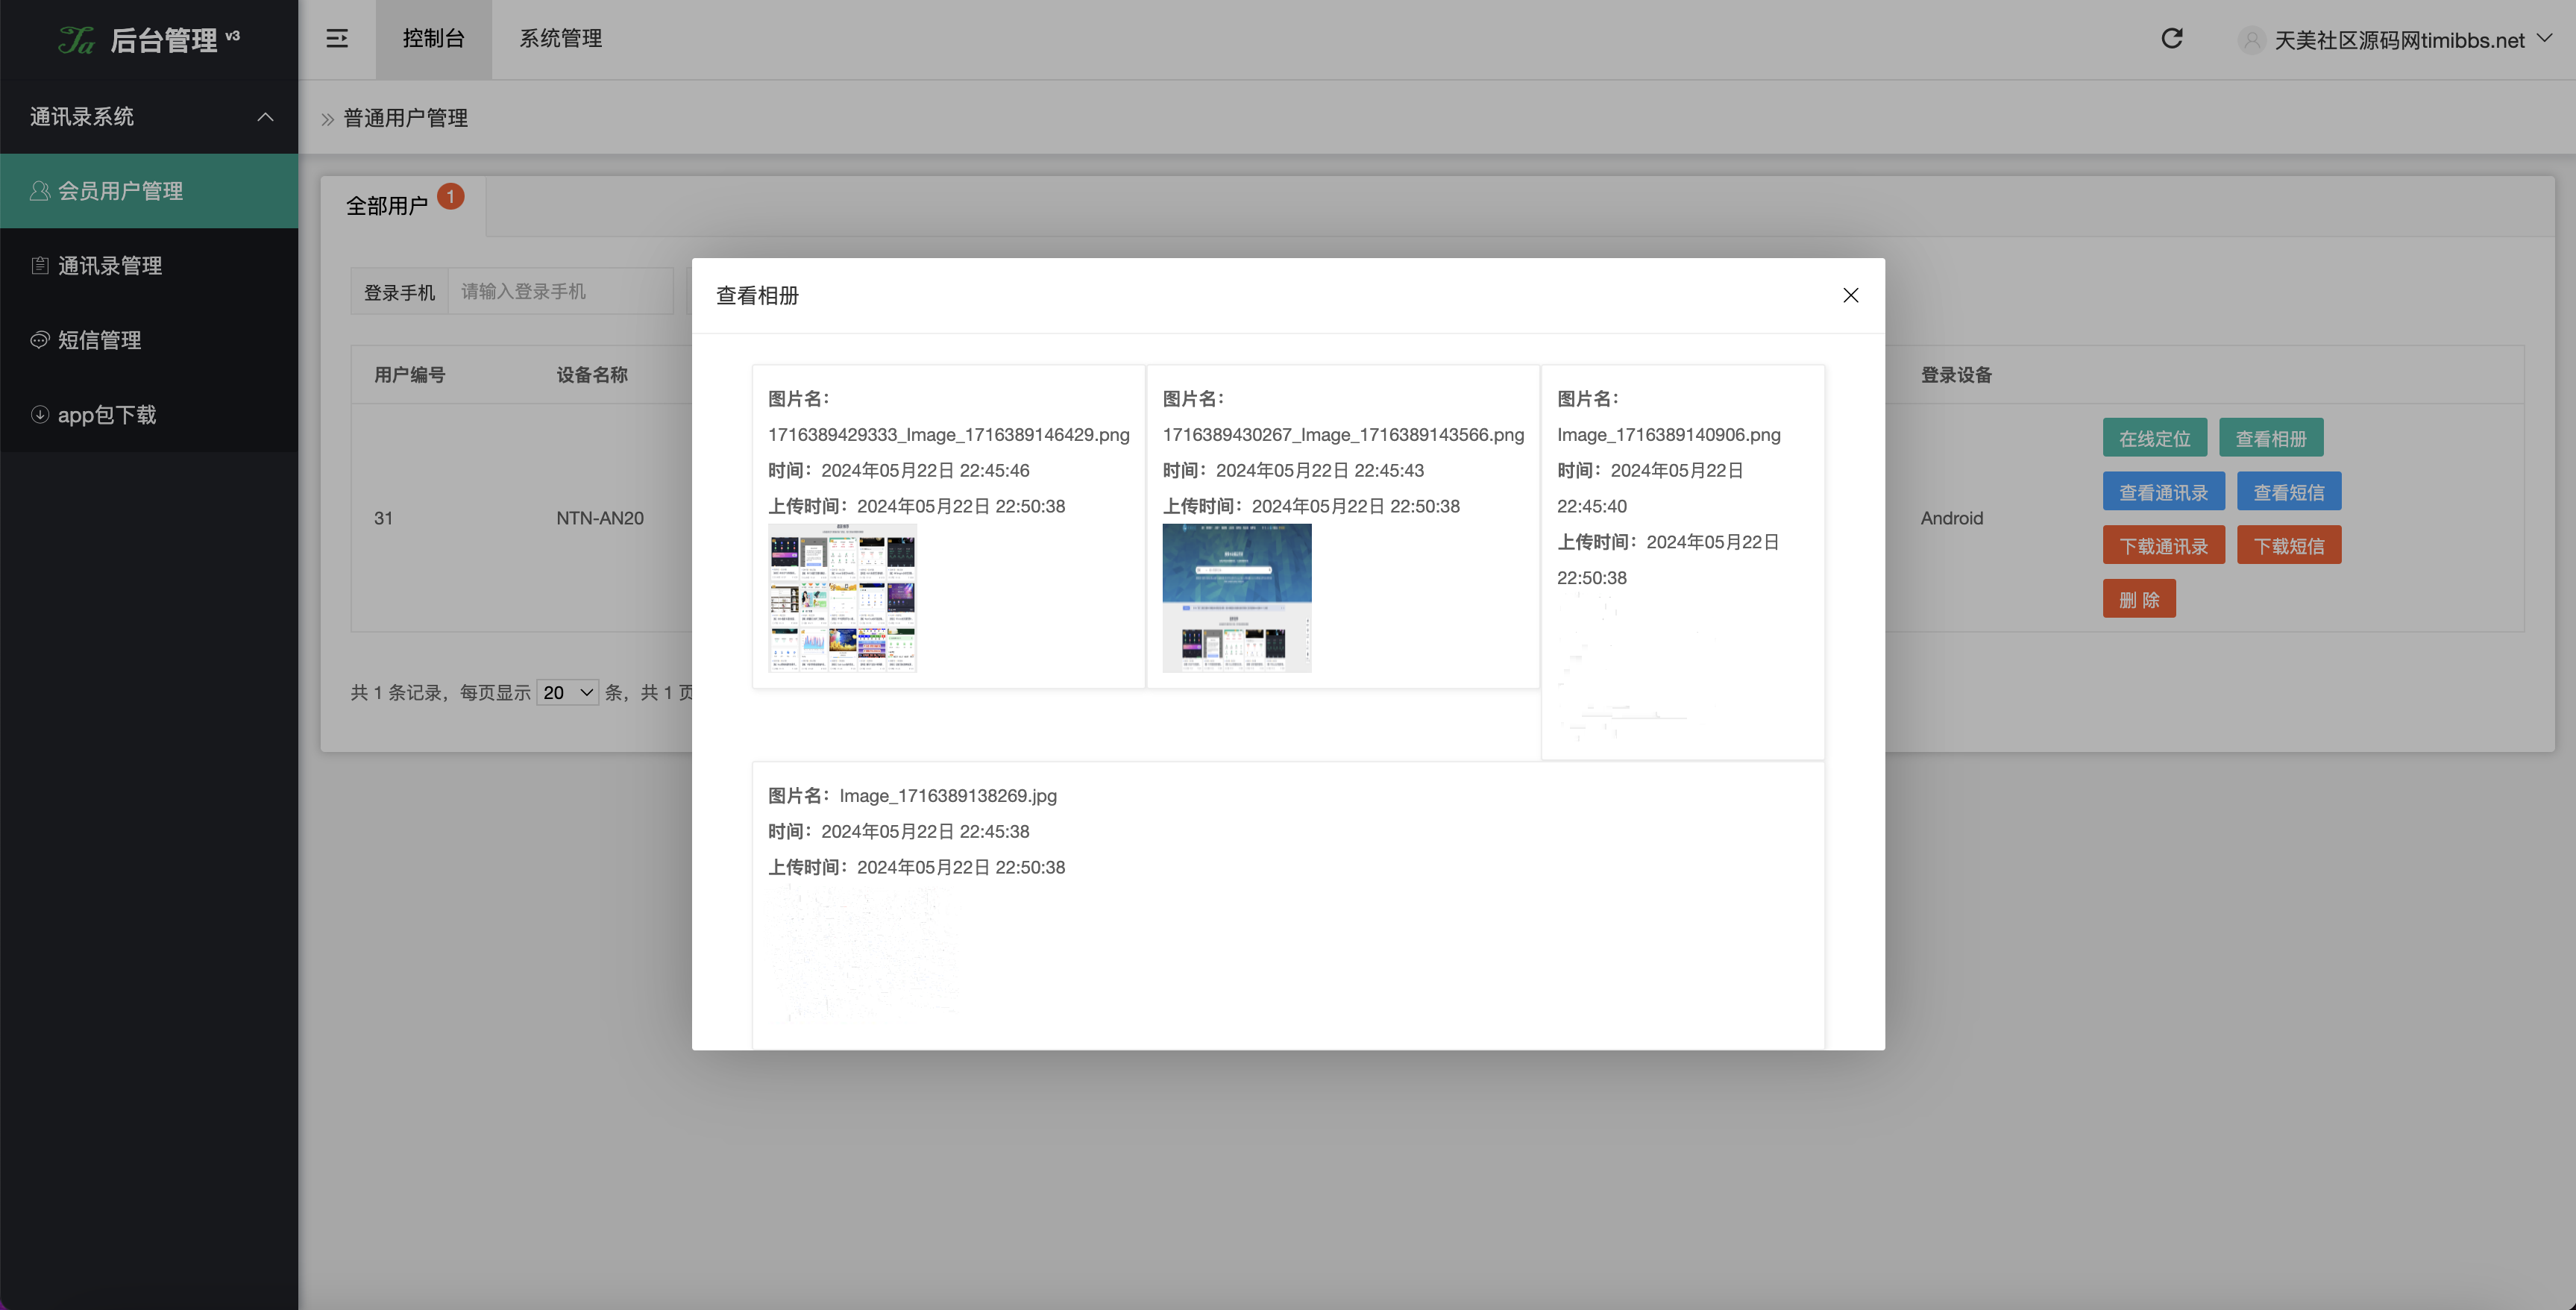2576x1310 pixels.
Task: Switch to the 系统管理 tab
Action: pos(560,38)
